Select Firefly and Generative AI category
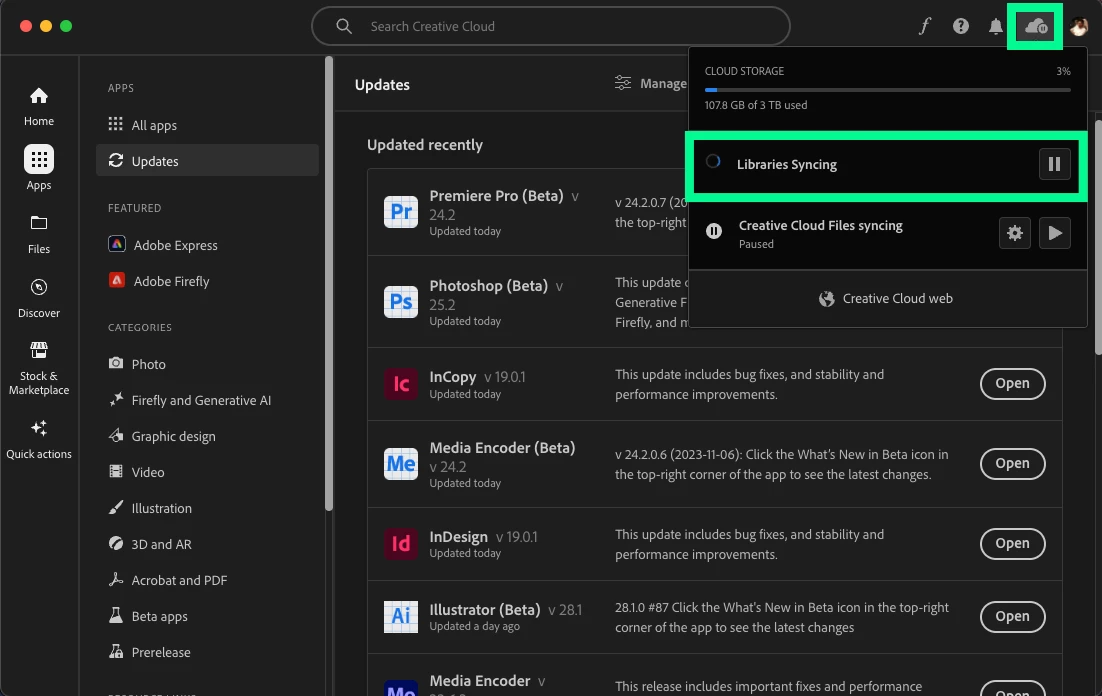 click(207, 400)
